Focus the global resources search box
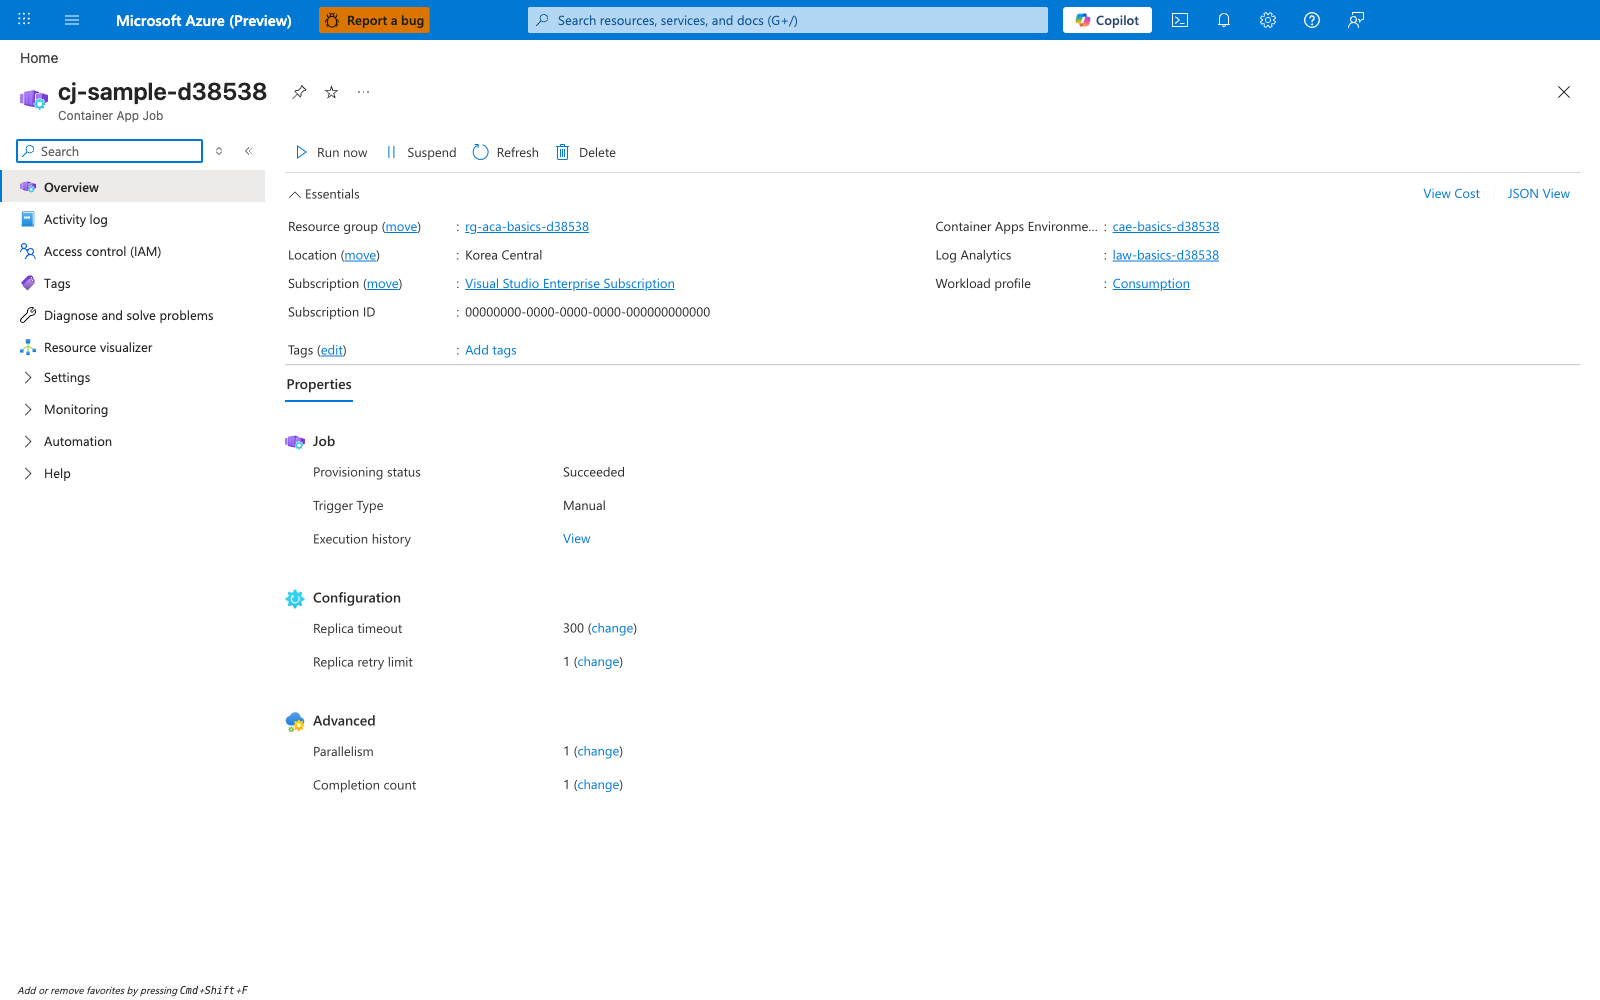Image resolution: width=1600 pixels, height=1000 pixels. (788, 20)
